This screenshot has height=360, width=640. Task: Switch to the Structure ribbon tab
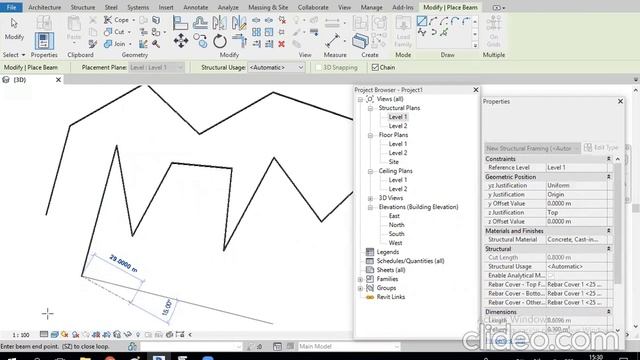[83, 7]
